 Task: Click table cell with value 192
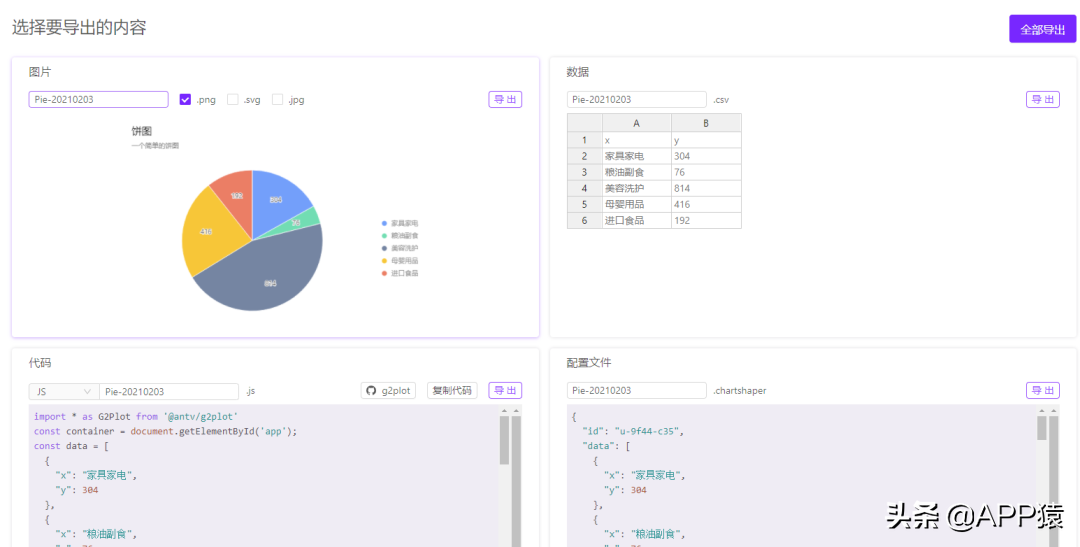[x=706, y=220]
